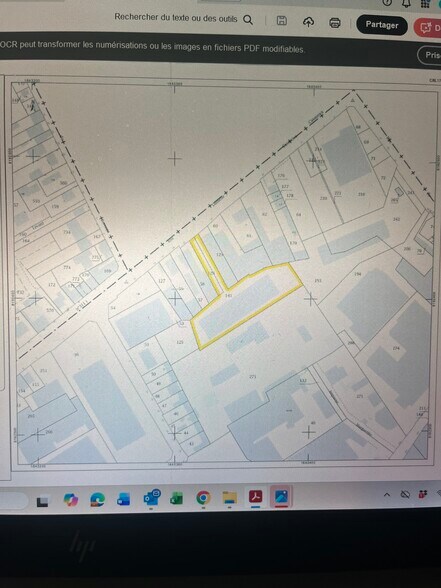The height and width of the screenshot is (588, 441).
Task: Focus the 'Rechercher du texte ou des outils' field
Action: (x=176, y=18)
